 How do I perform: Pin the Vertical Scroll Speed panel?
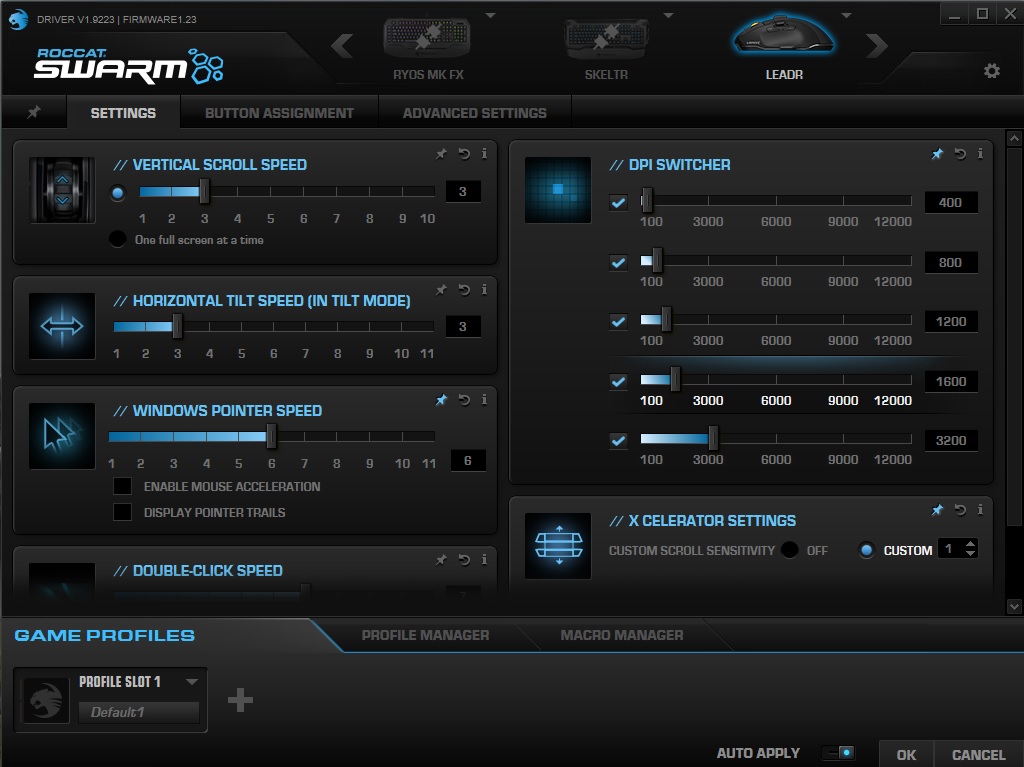pos(441,154)
